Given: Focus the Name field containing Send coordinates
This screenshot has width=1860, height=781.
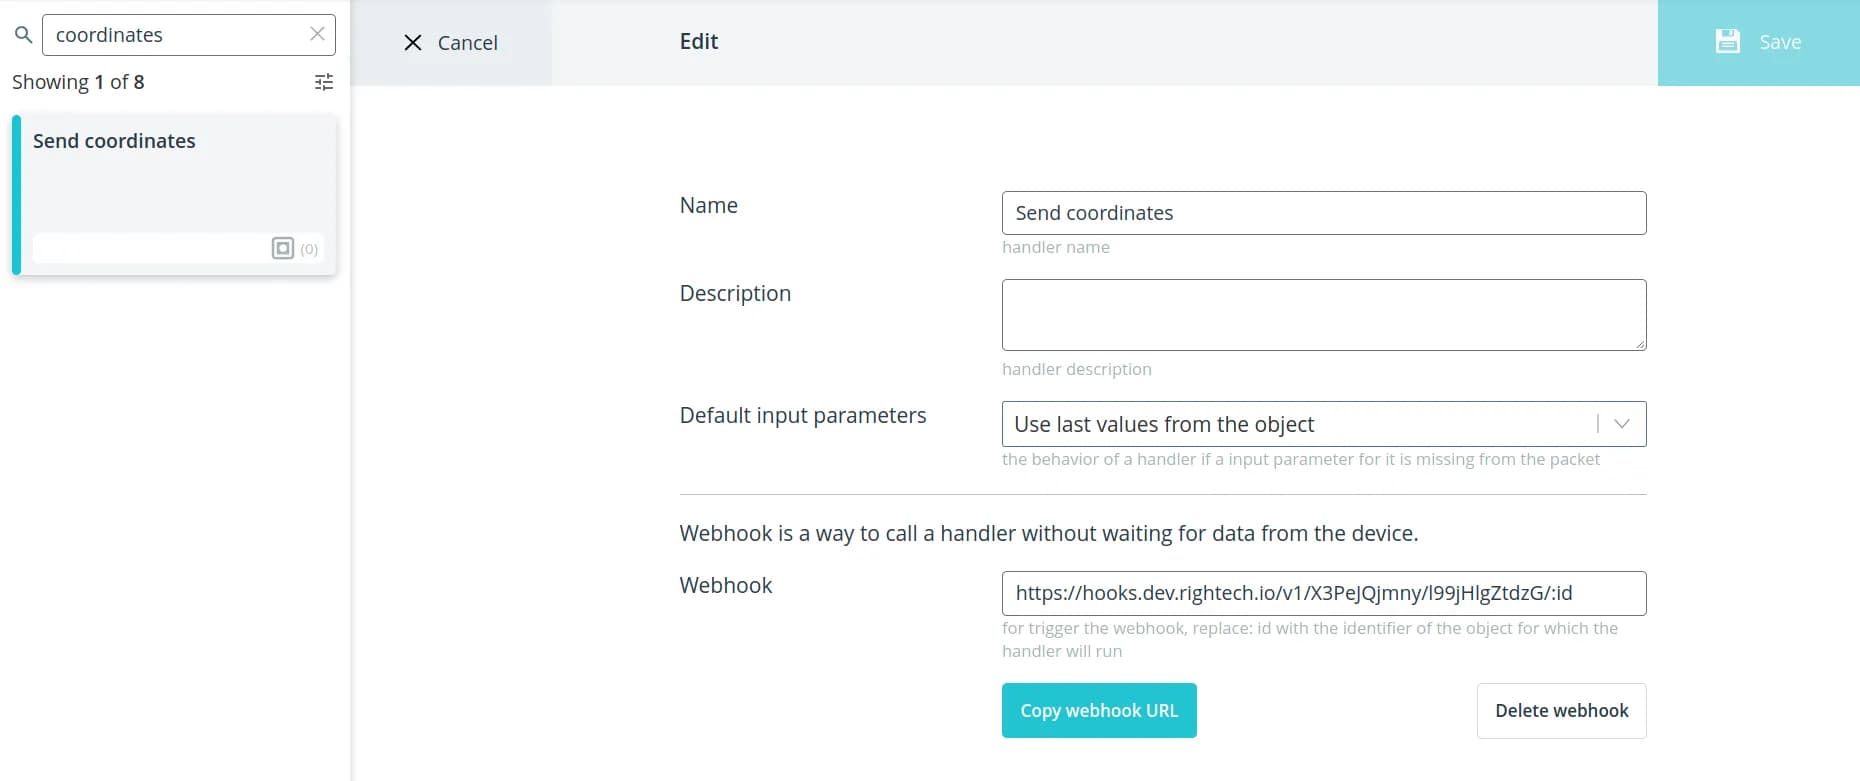Looking at the screenshot, I should click(x=1323, y=213).
